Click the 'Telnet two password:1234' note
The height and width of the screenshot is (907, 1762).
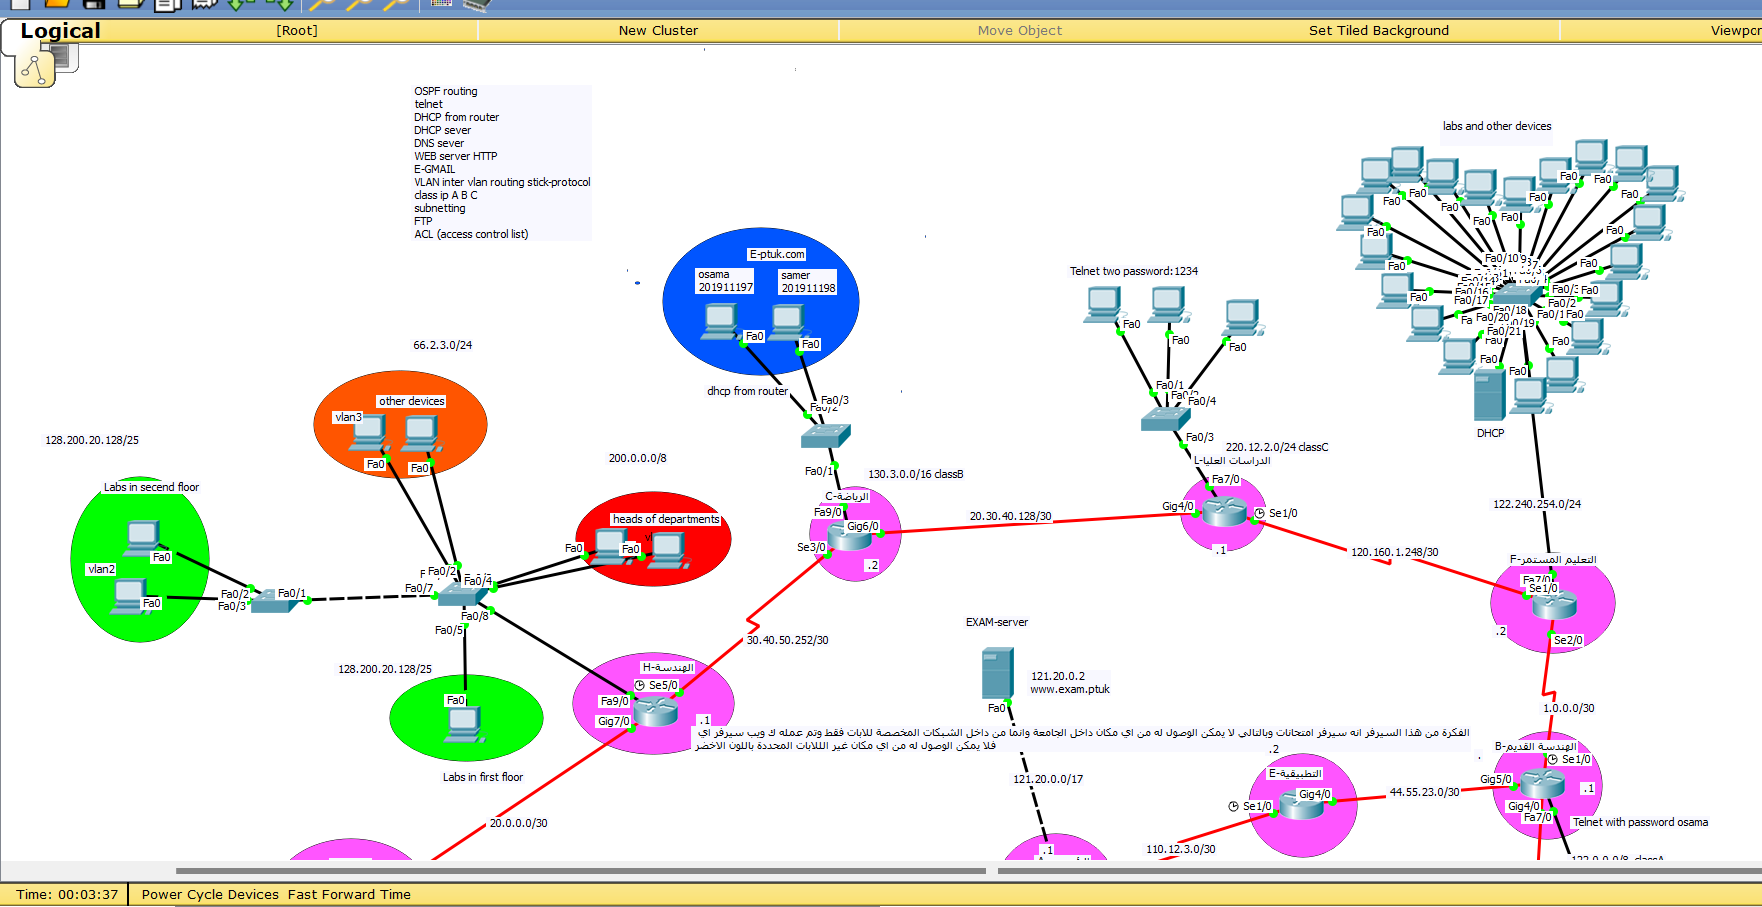coord(1134,271)
